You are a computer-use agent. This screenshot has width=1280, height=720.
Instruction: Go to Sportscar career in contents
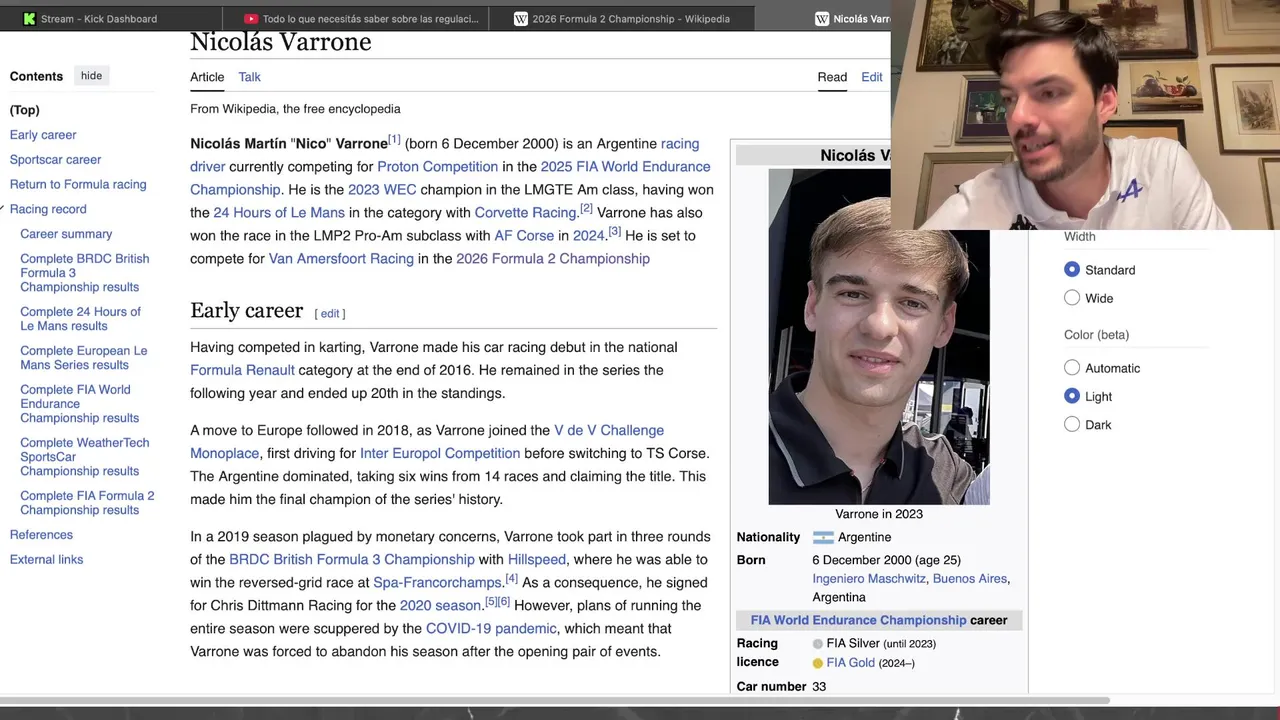tap(55, 160)
